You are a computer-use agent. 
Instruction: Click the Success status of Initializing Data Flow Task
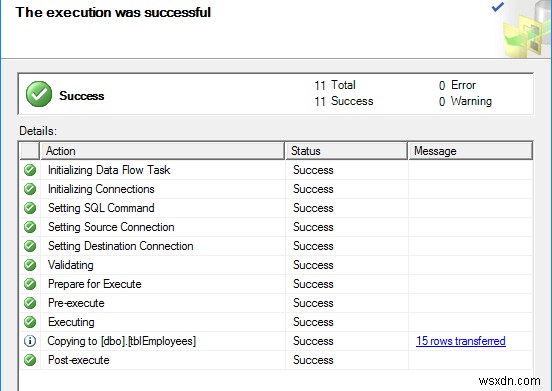click(x=313, y=170)
